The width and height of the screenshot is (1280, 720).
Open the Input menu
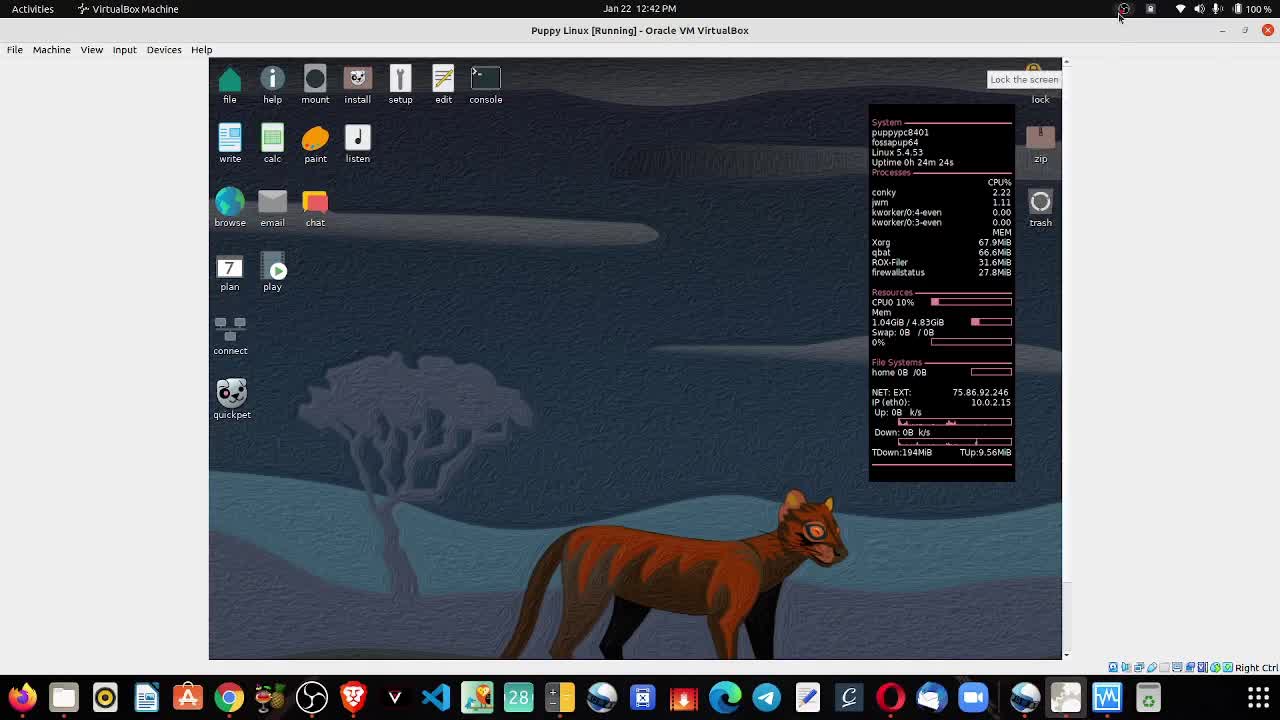(124, 49)
